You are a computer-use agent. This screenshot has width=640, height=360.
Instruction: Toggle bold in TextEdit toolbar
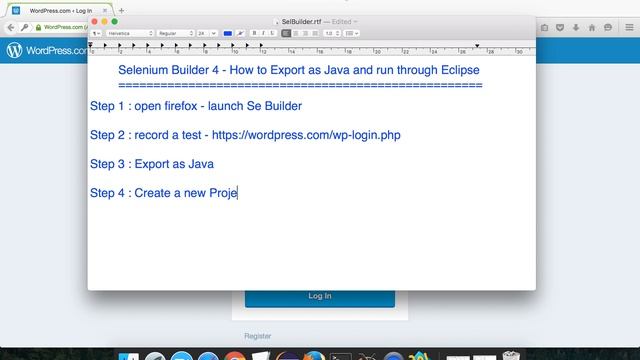pos(254,33)
